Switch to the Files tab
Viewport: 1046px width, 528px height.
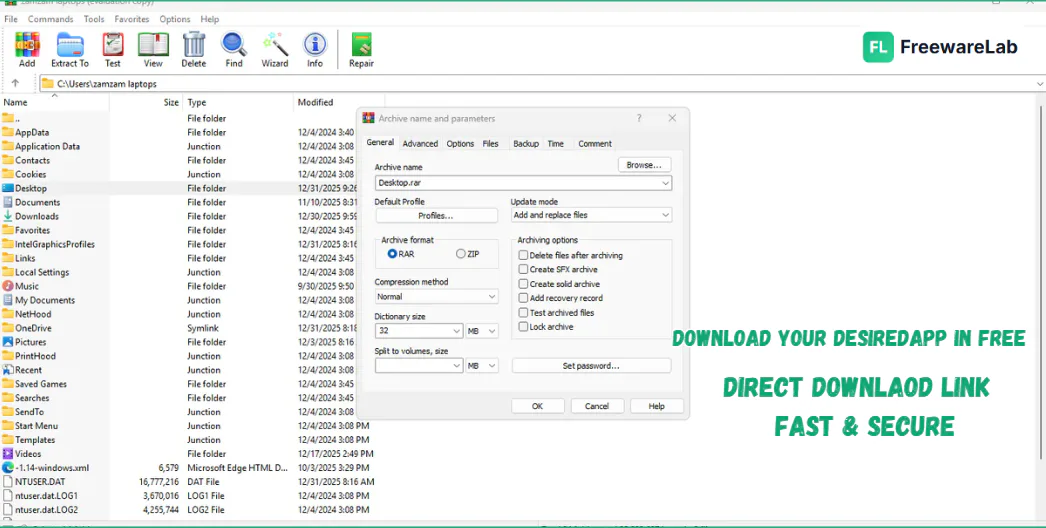coord(490,144)
